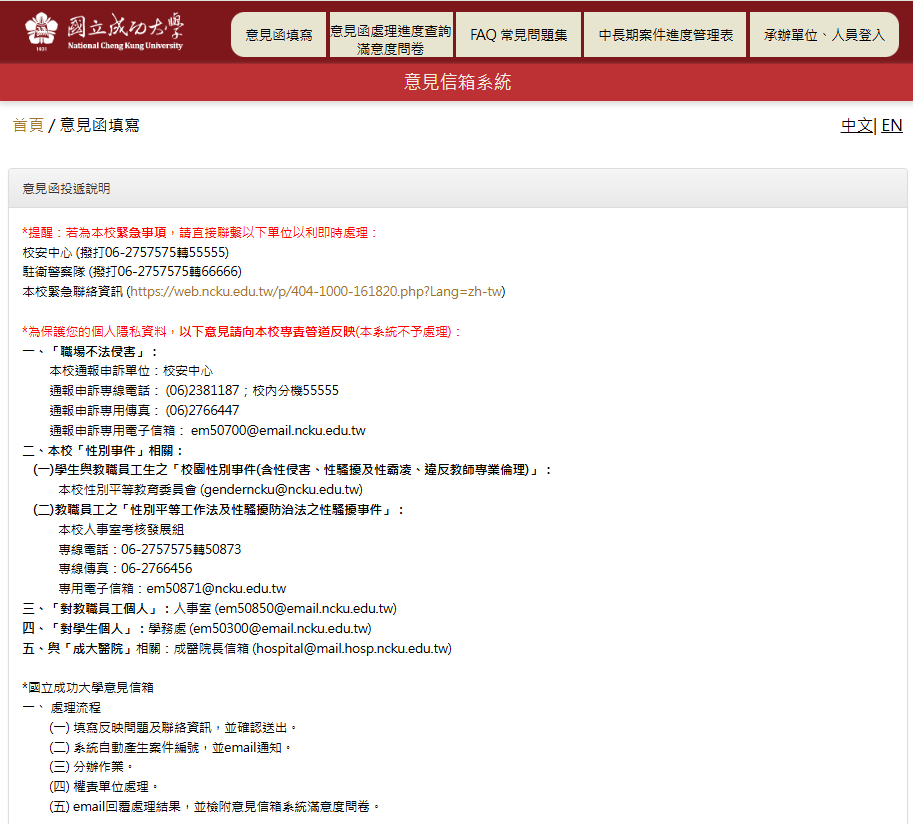Switch language to EN

click(891, 125)
